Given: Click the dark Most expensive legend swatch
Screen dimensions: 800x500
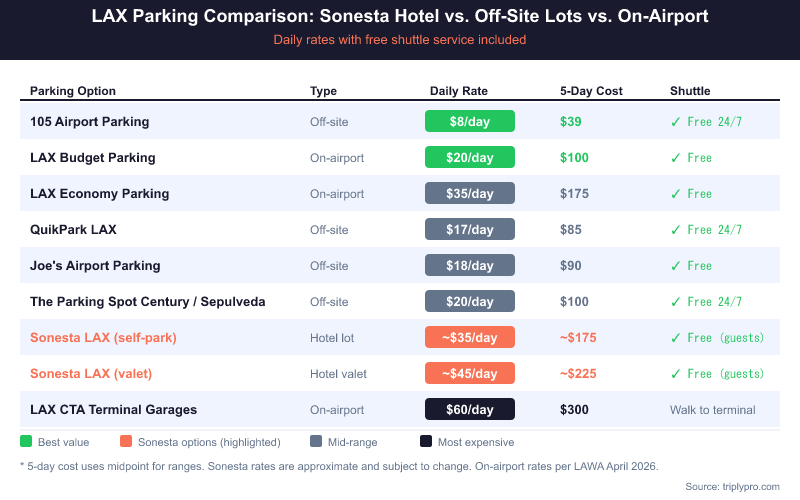Looking at the screenshot, I should pyautogui.click(x=426, y=442).
